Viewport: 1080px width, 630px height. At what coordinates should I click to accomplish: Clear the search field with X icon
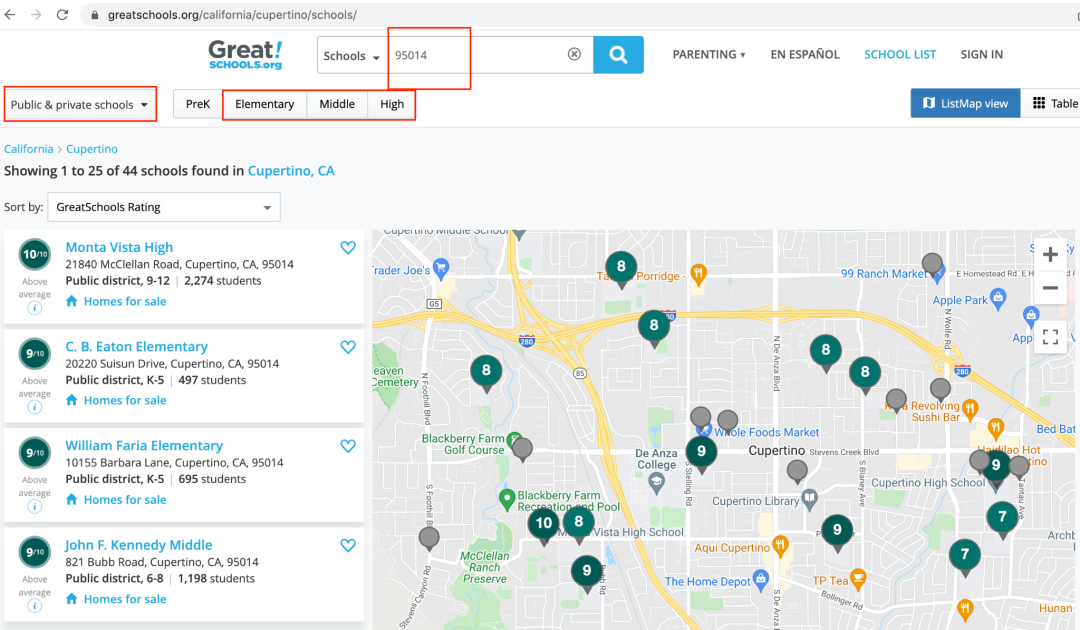(x=574, y=55)
